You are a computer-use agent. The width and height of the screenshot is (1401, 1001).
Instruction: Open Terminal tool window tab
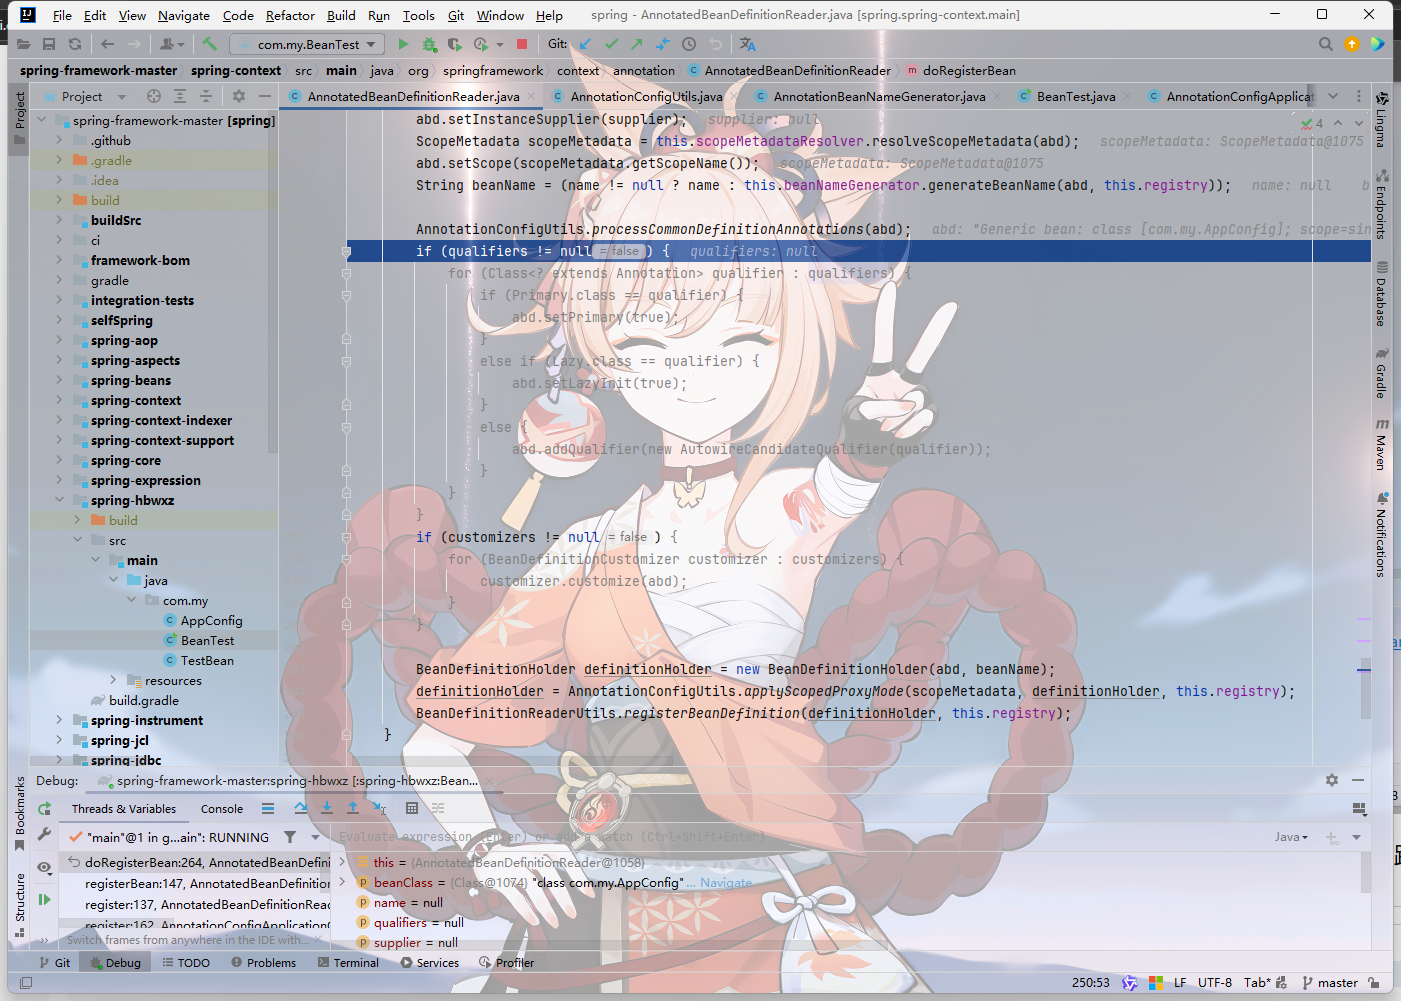[348, 962]
